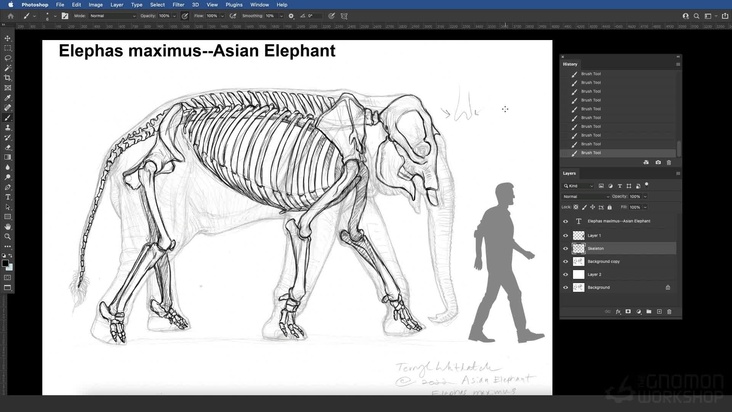Create a new layer group
Image resolution: width=732 pixels, height=412 pixels.
(648, 312)
